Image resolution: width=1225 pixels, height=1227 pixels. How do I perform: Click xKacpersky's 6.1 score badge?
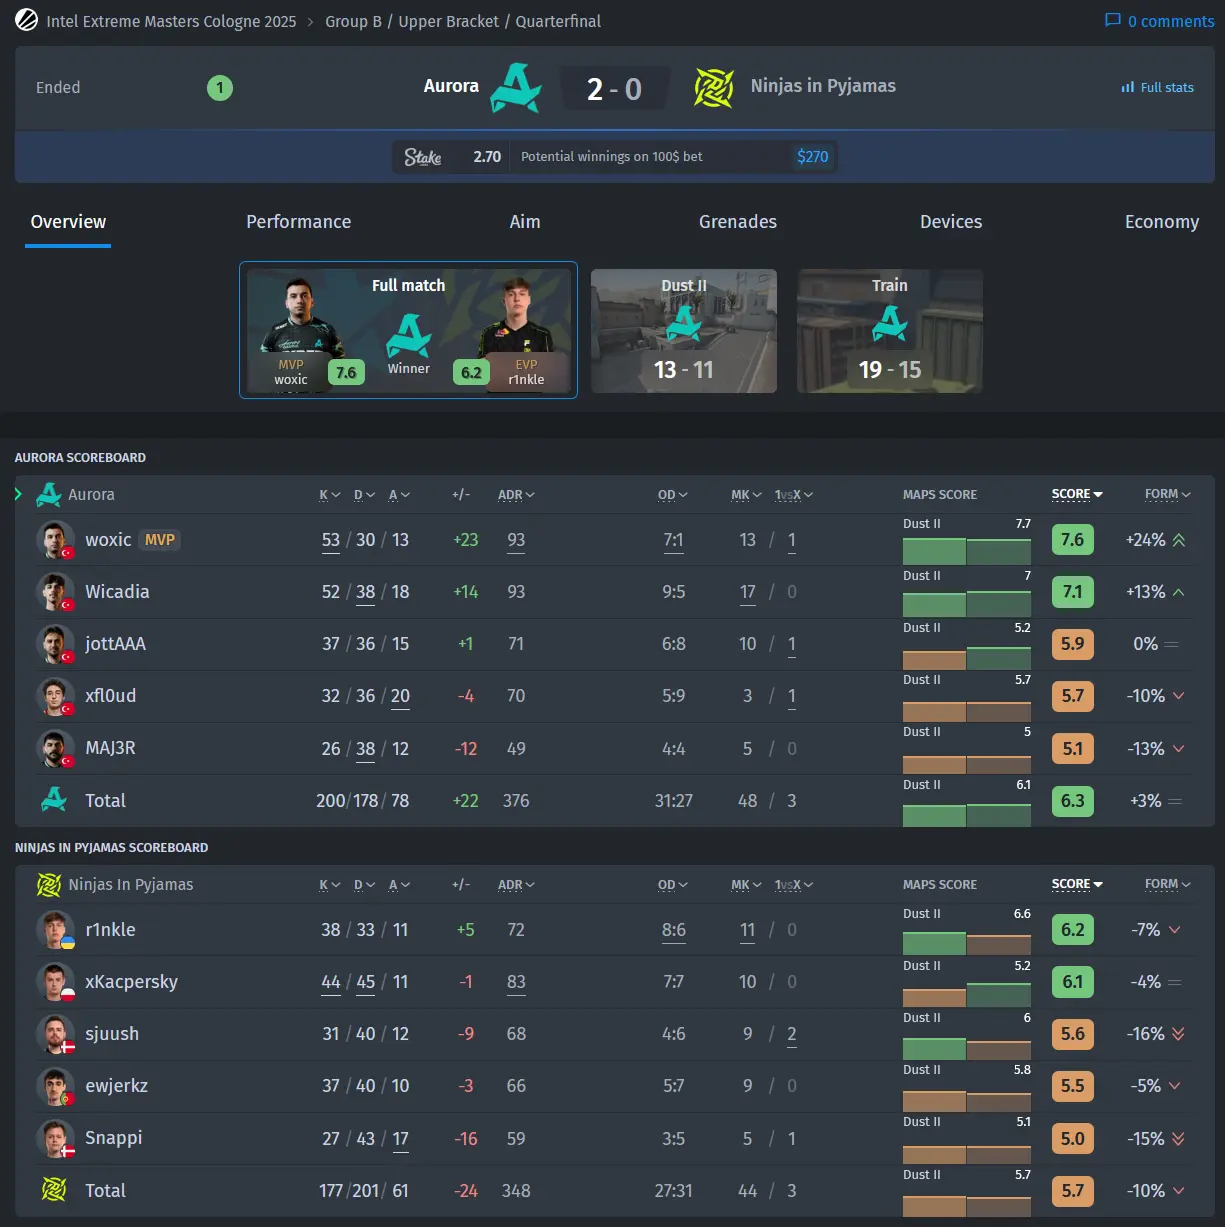(x=1072, y=982)
